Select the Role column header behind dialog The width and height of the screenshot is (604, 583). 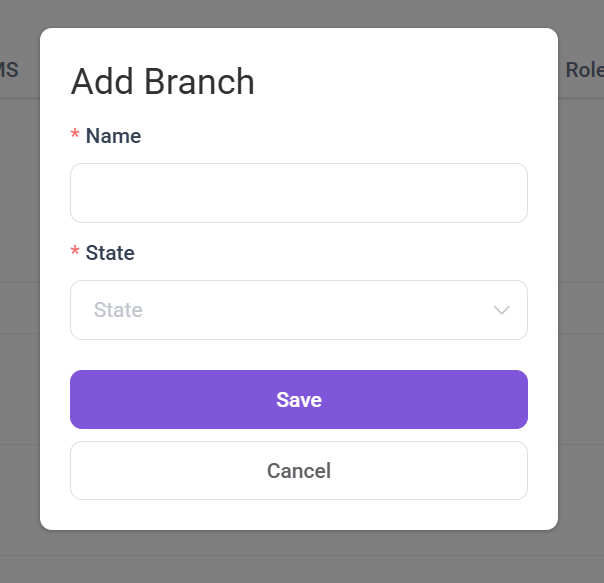coord(584,70)
